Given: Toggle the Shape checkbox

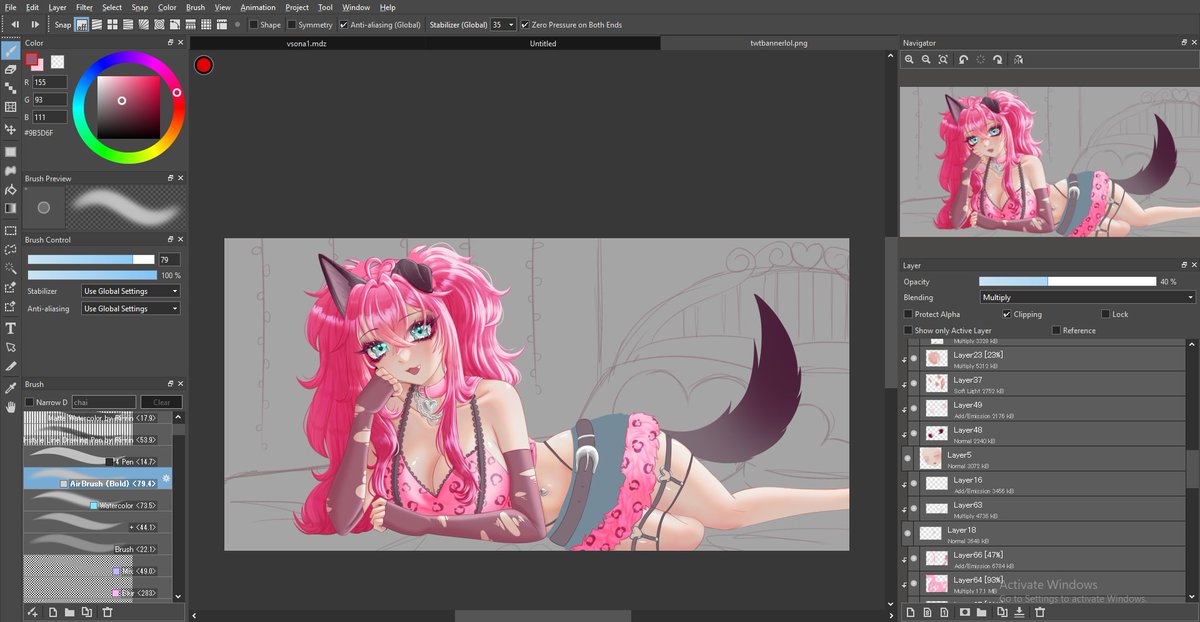Looking at the screenshot, I should 253,24.
